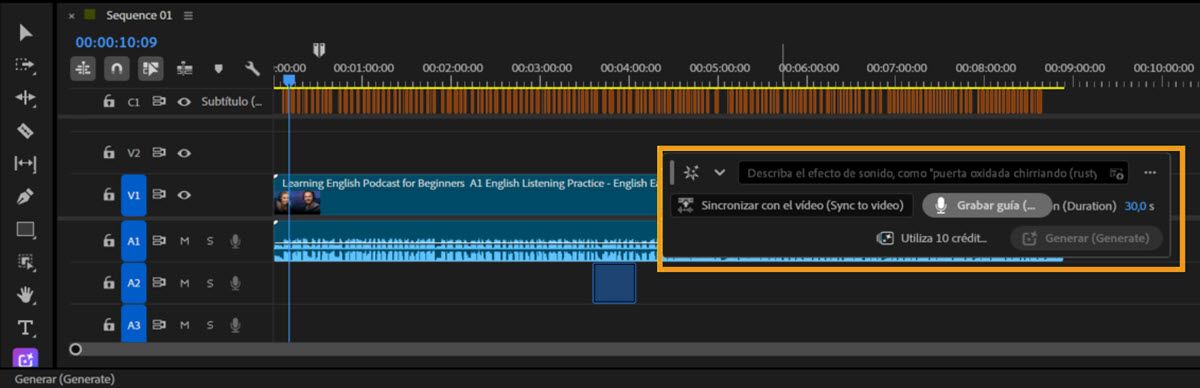Mute audio track A2
Image resolution: width=1200 pixels, height=388 pixels.
[184, 283]
